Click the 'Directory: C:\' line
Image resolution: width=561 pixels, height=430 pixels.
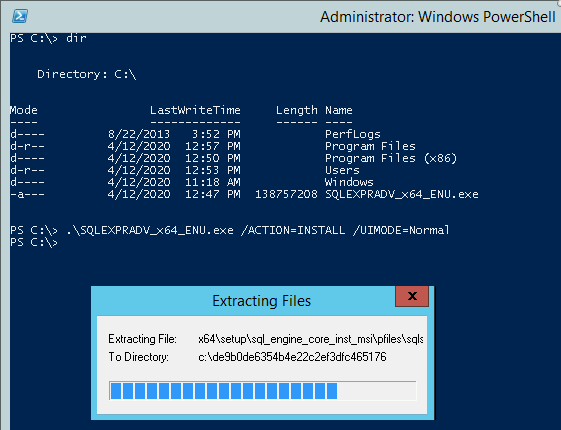click(x=87, y=74)
